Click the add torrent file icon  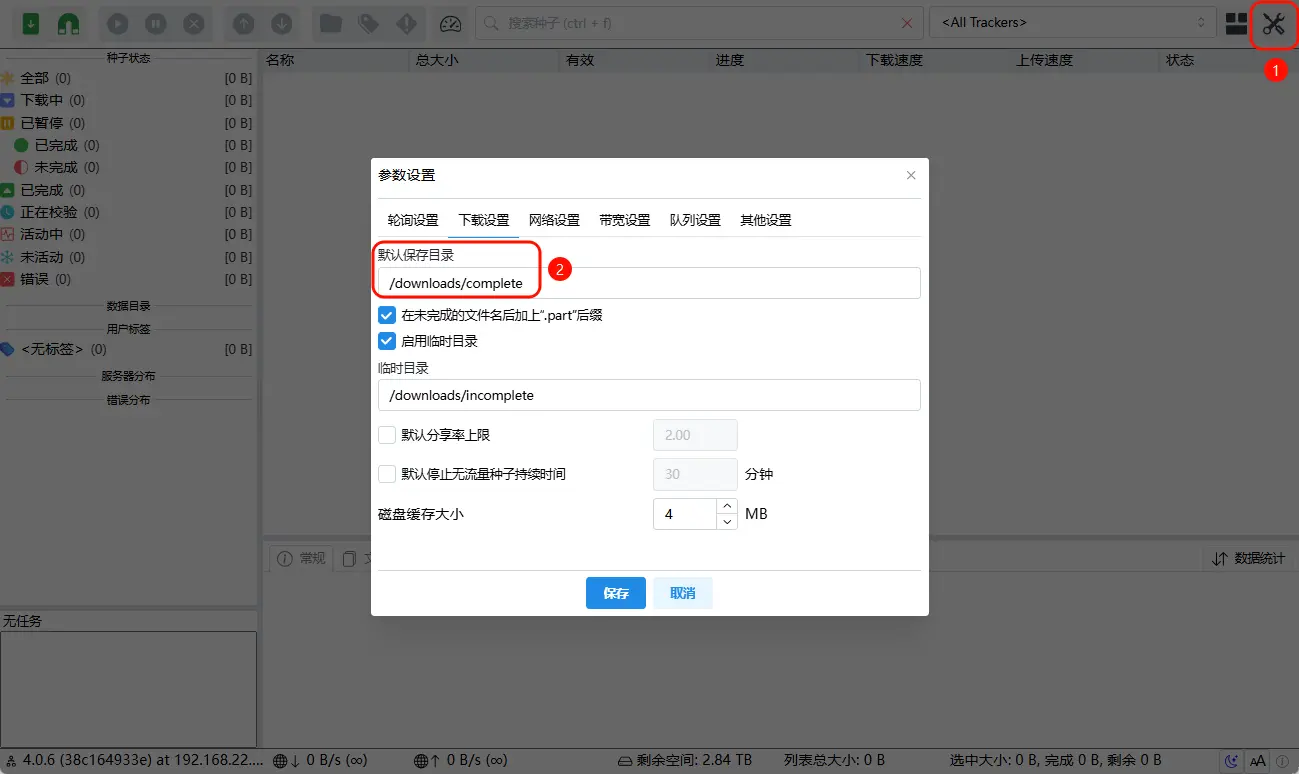tap(31, 23)
